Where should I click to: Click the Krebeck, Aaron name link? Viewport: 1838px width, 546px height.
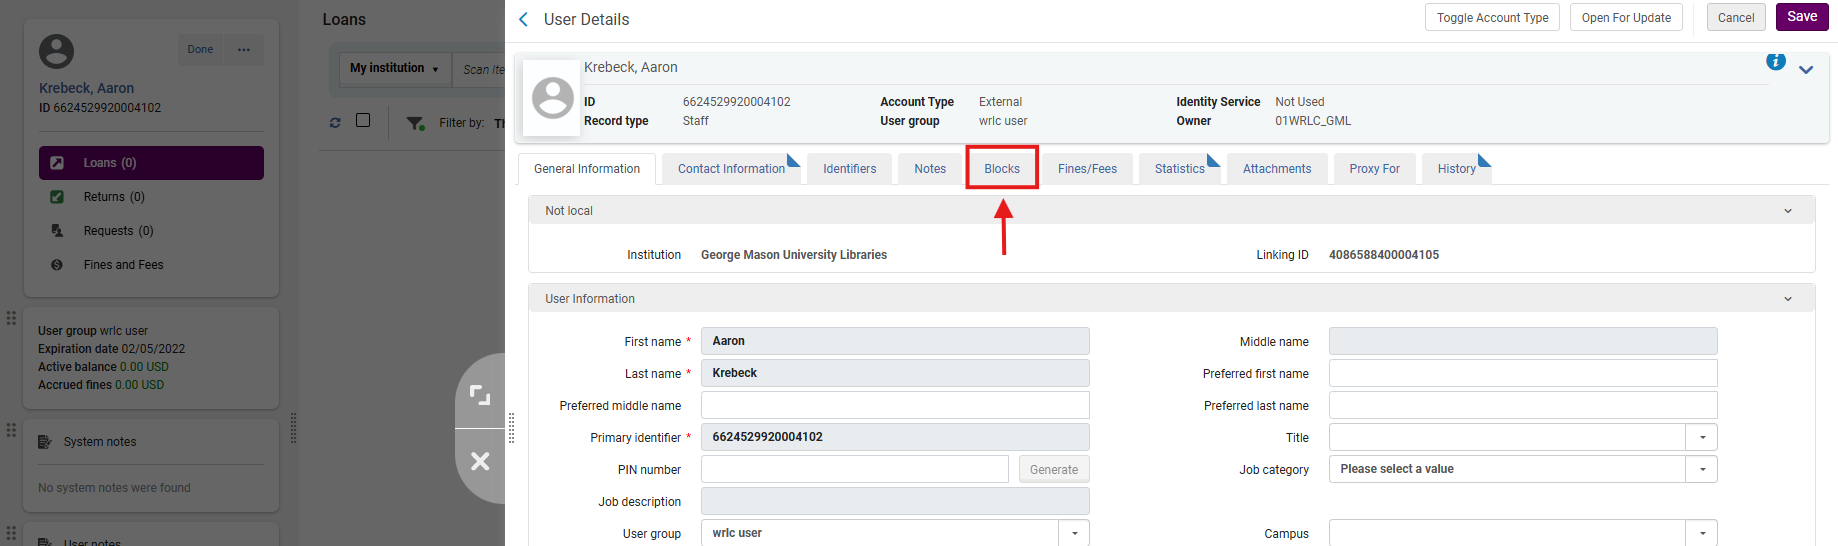(x=86, y=88)
